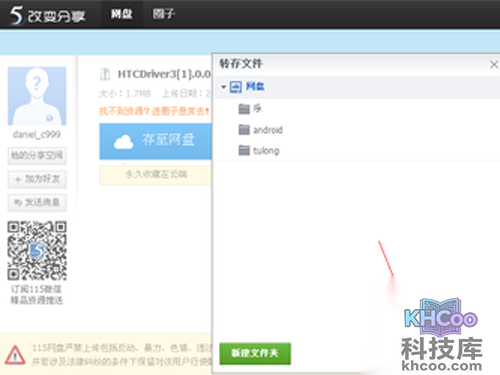Screen dimensions: 500x375
Task: Click the folder icon beside tulong
Action: point(244,151)
